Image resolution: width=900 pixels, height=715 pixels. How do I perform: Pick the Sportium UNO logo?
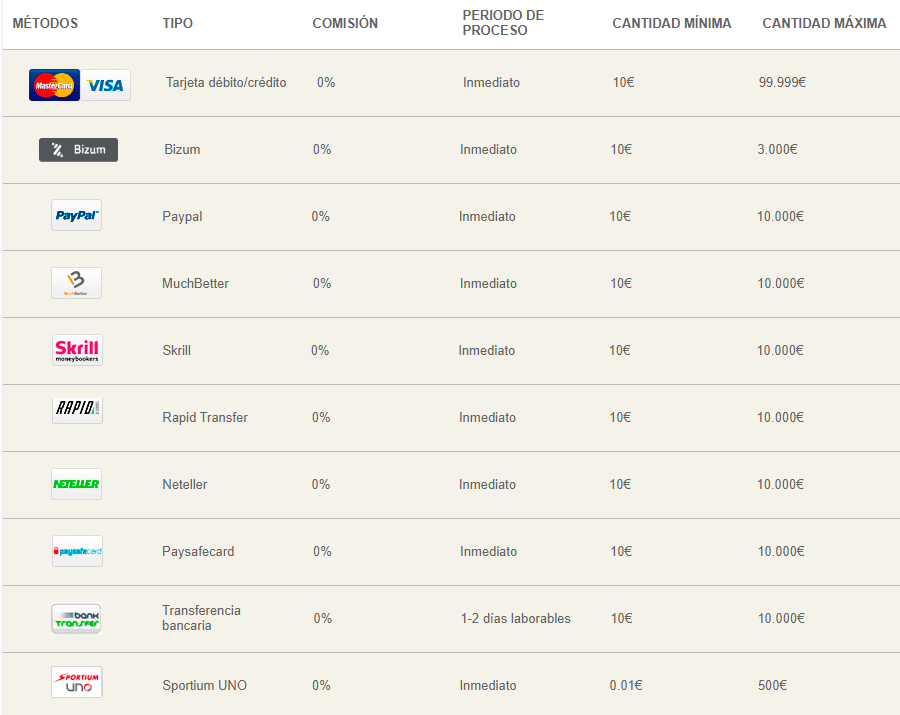pos(77,682)
